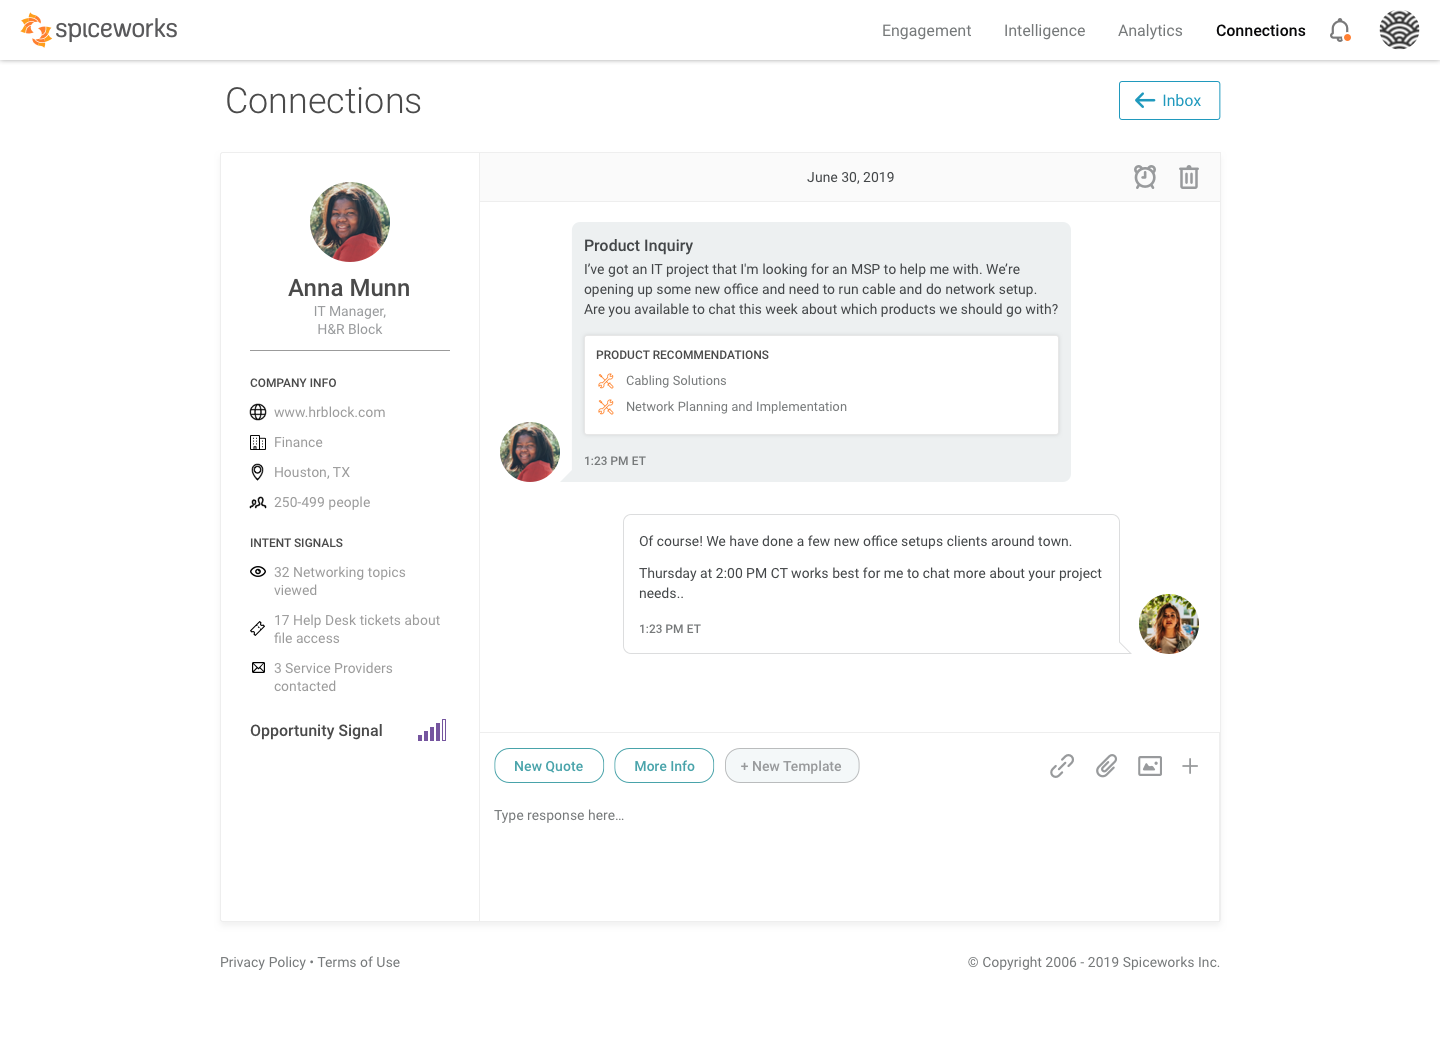Return to Inbox

pos(1169,100)
